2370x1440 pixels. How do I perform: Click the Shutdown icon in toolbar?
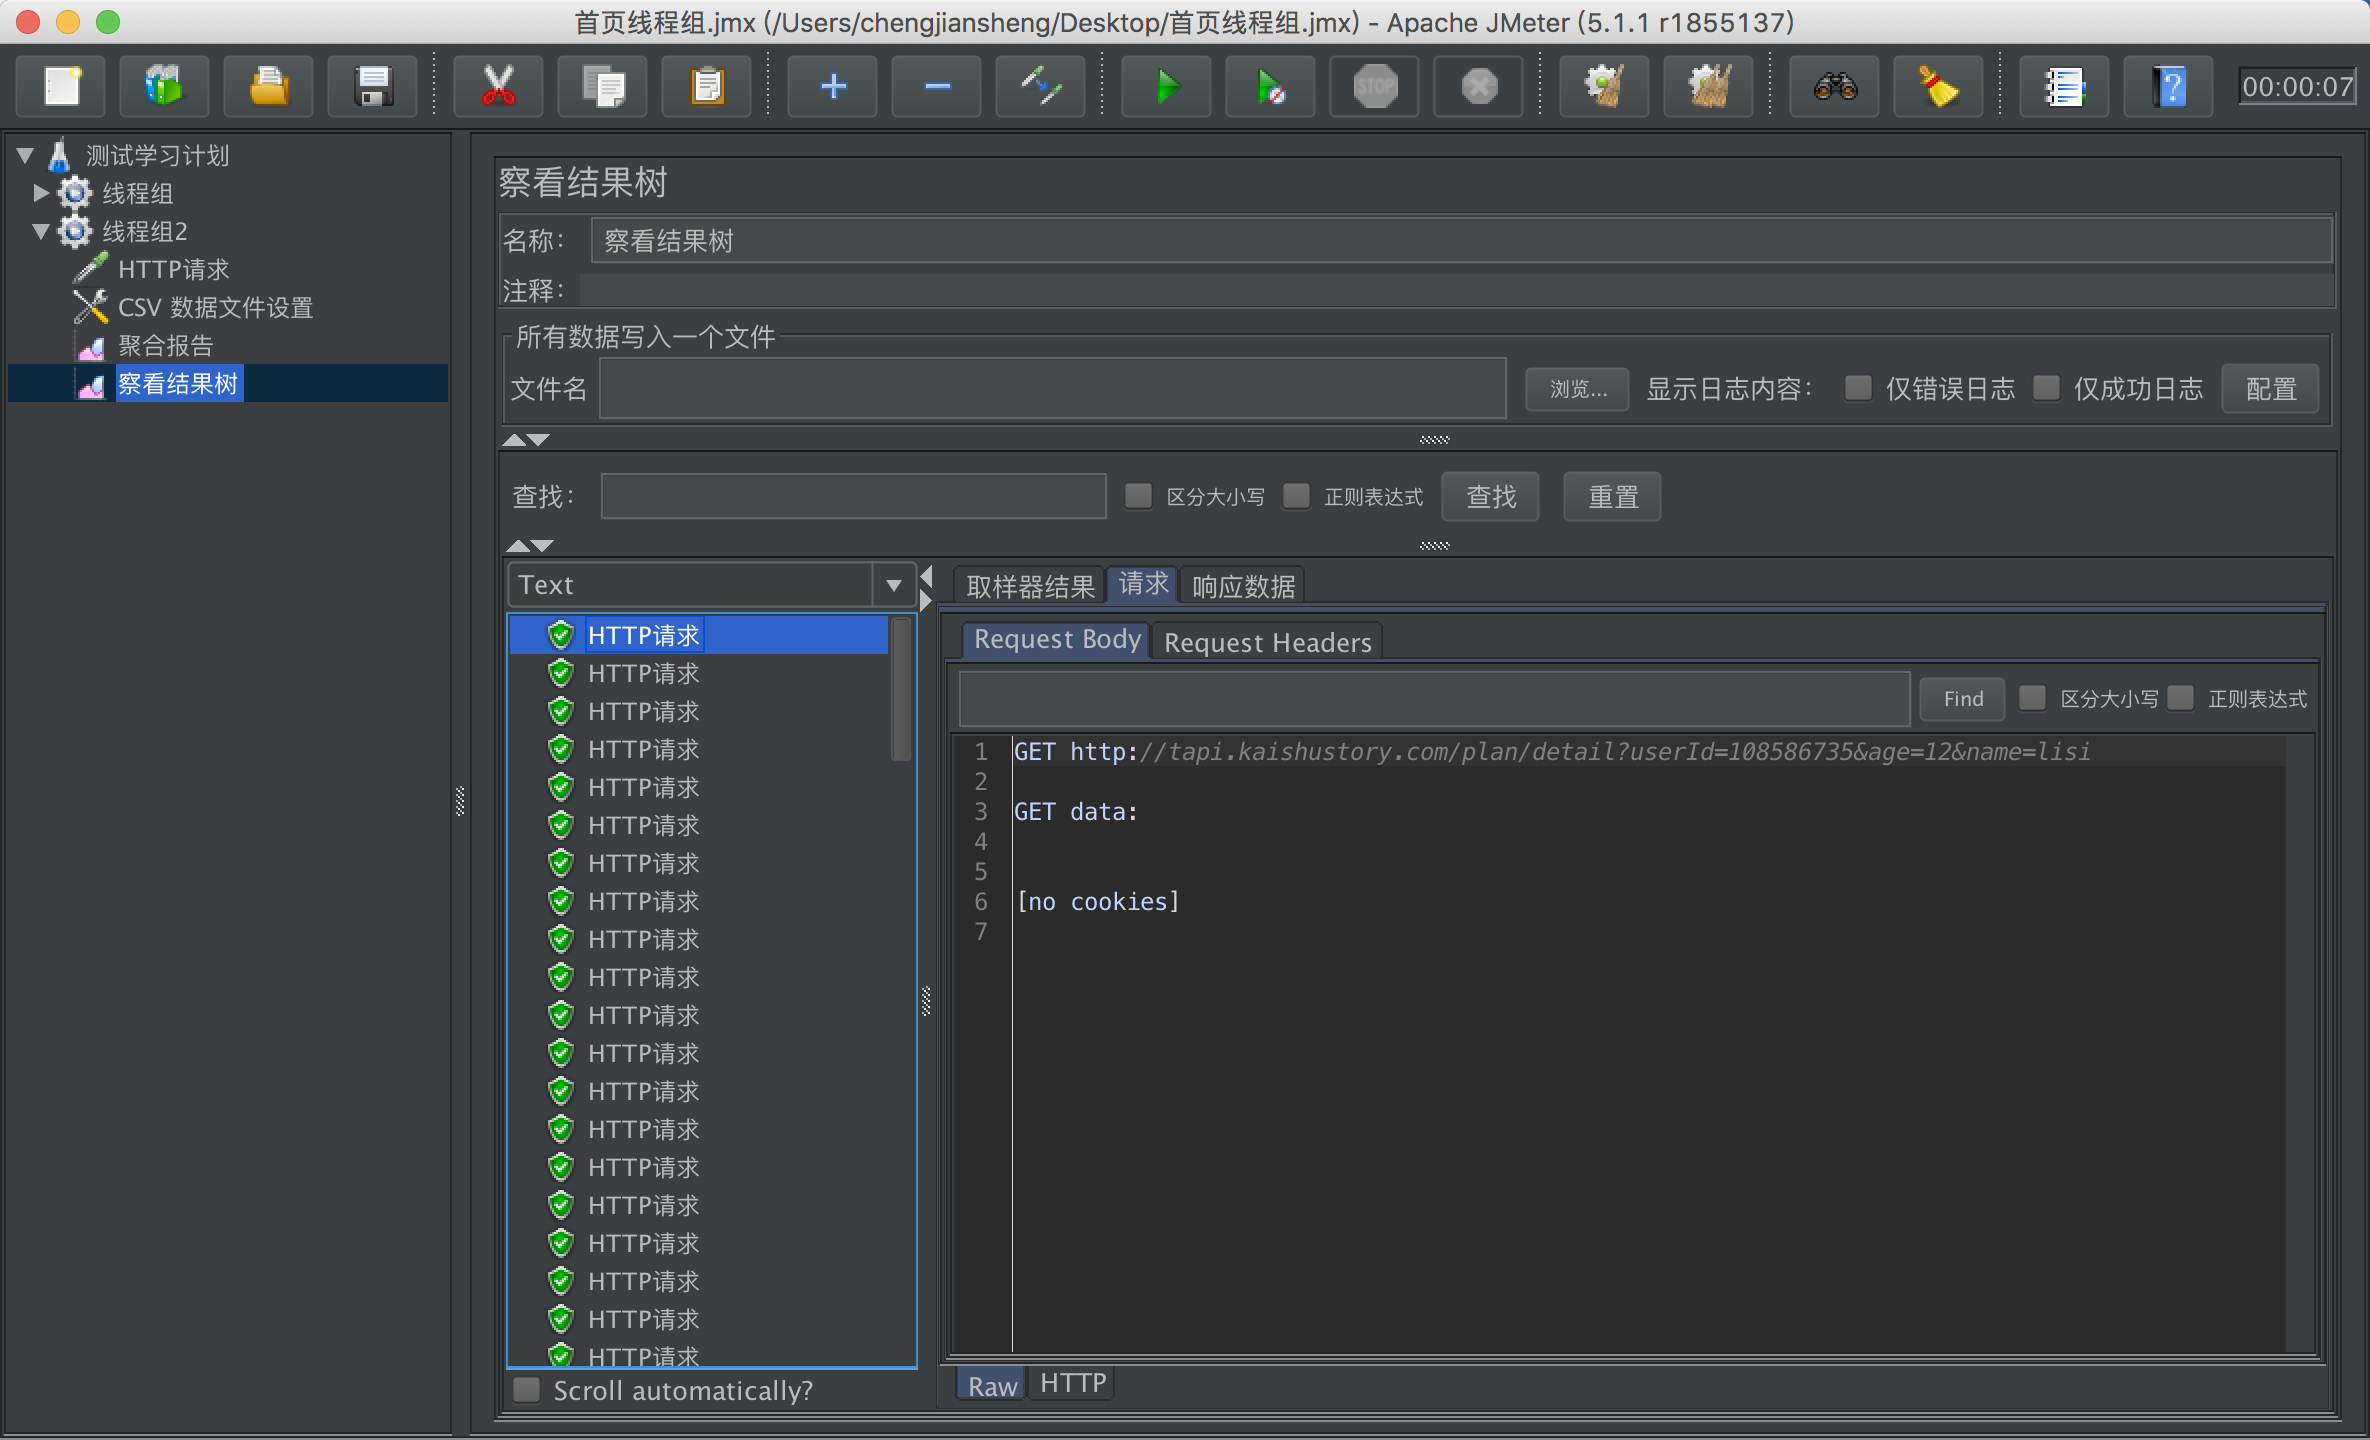tap(1479, 87)
